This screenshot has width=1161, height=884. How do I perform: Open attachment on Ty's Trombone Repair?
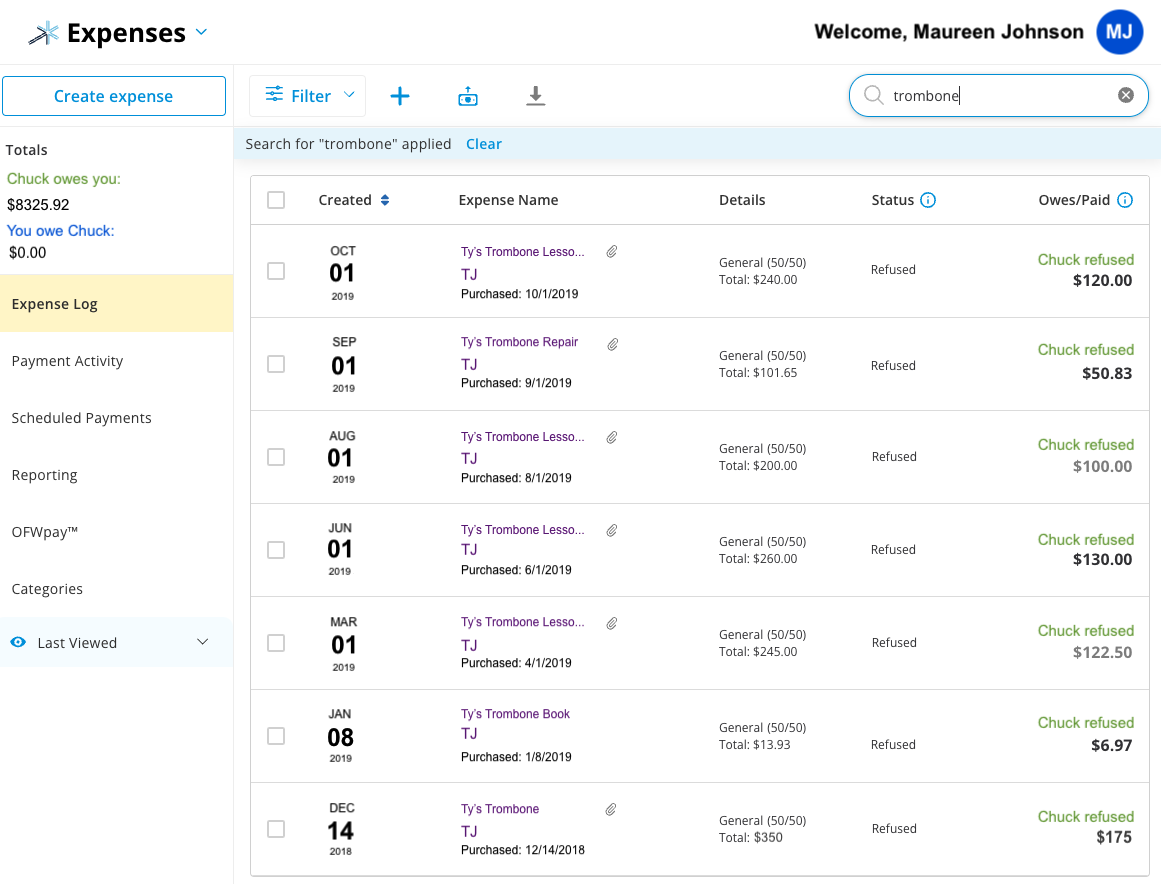point(613,344)
